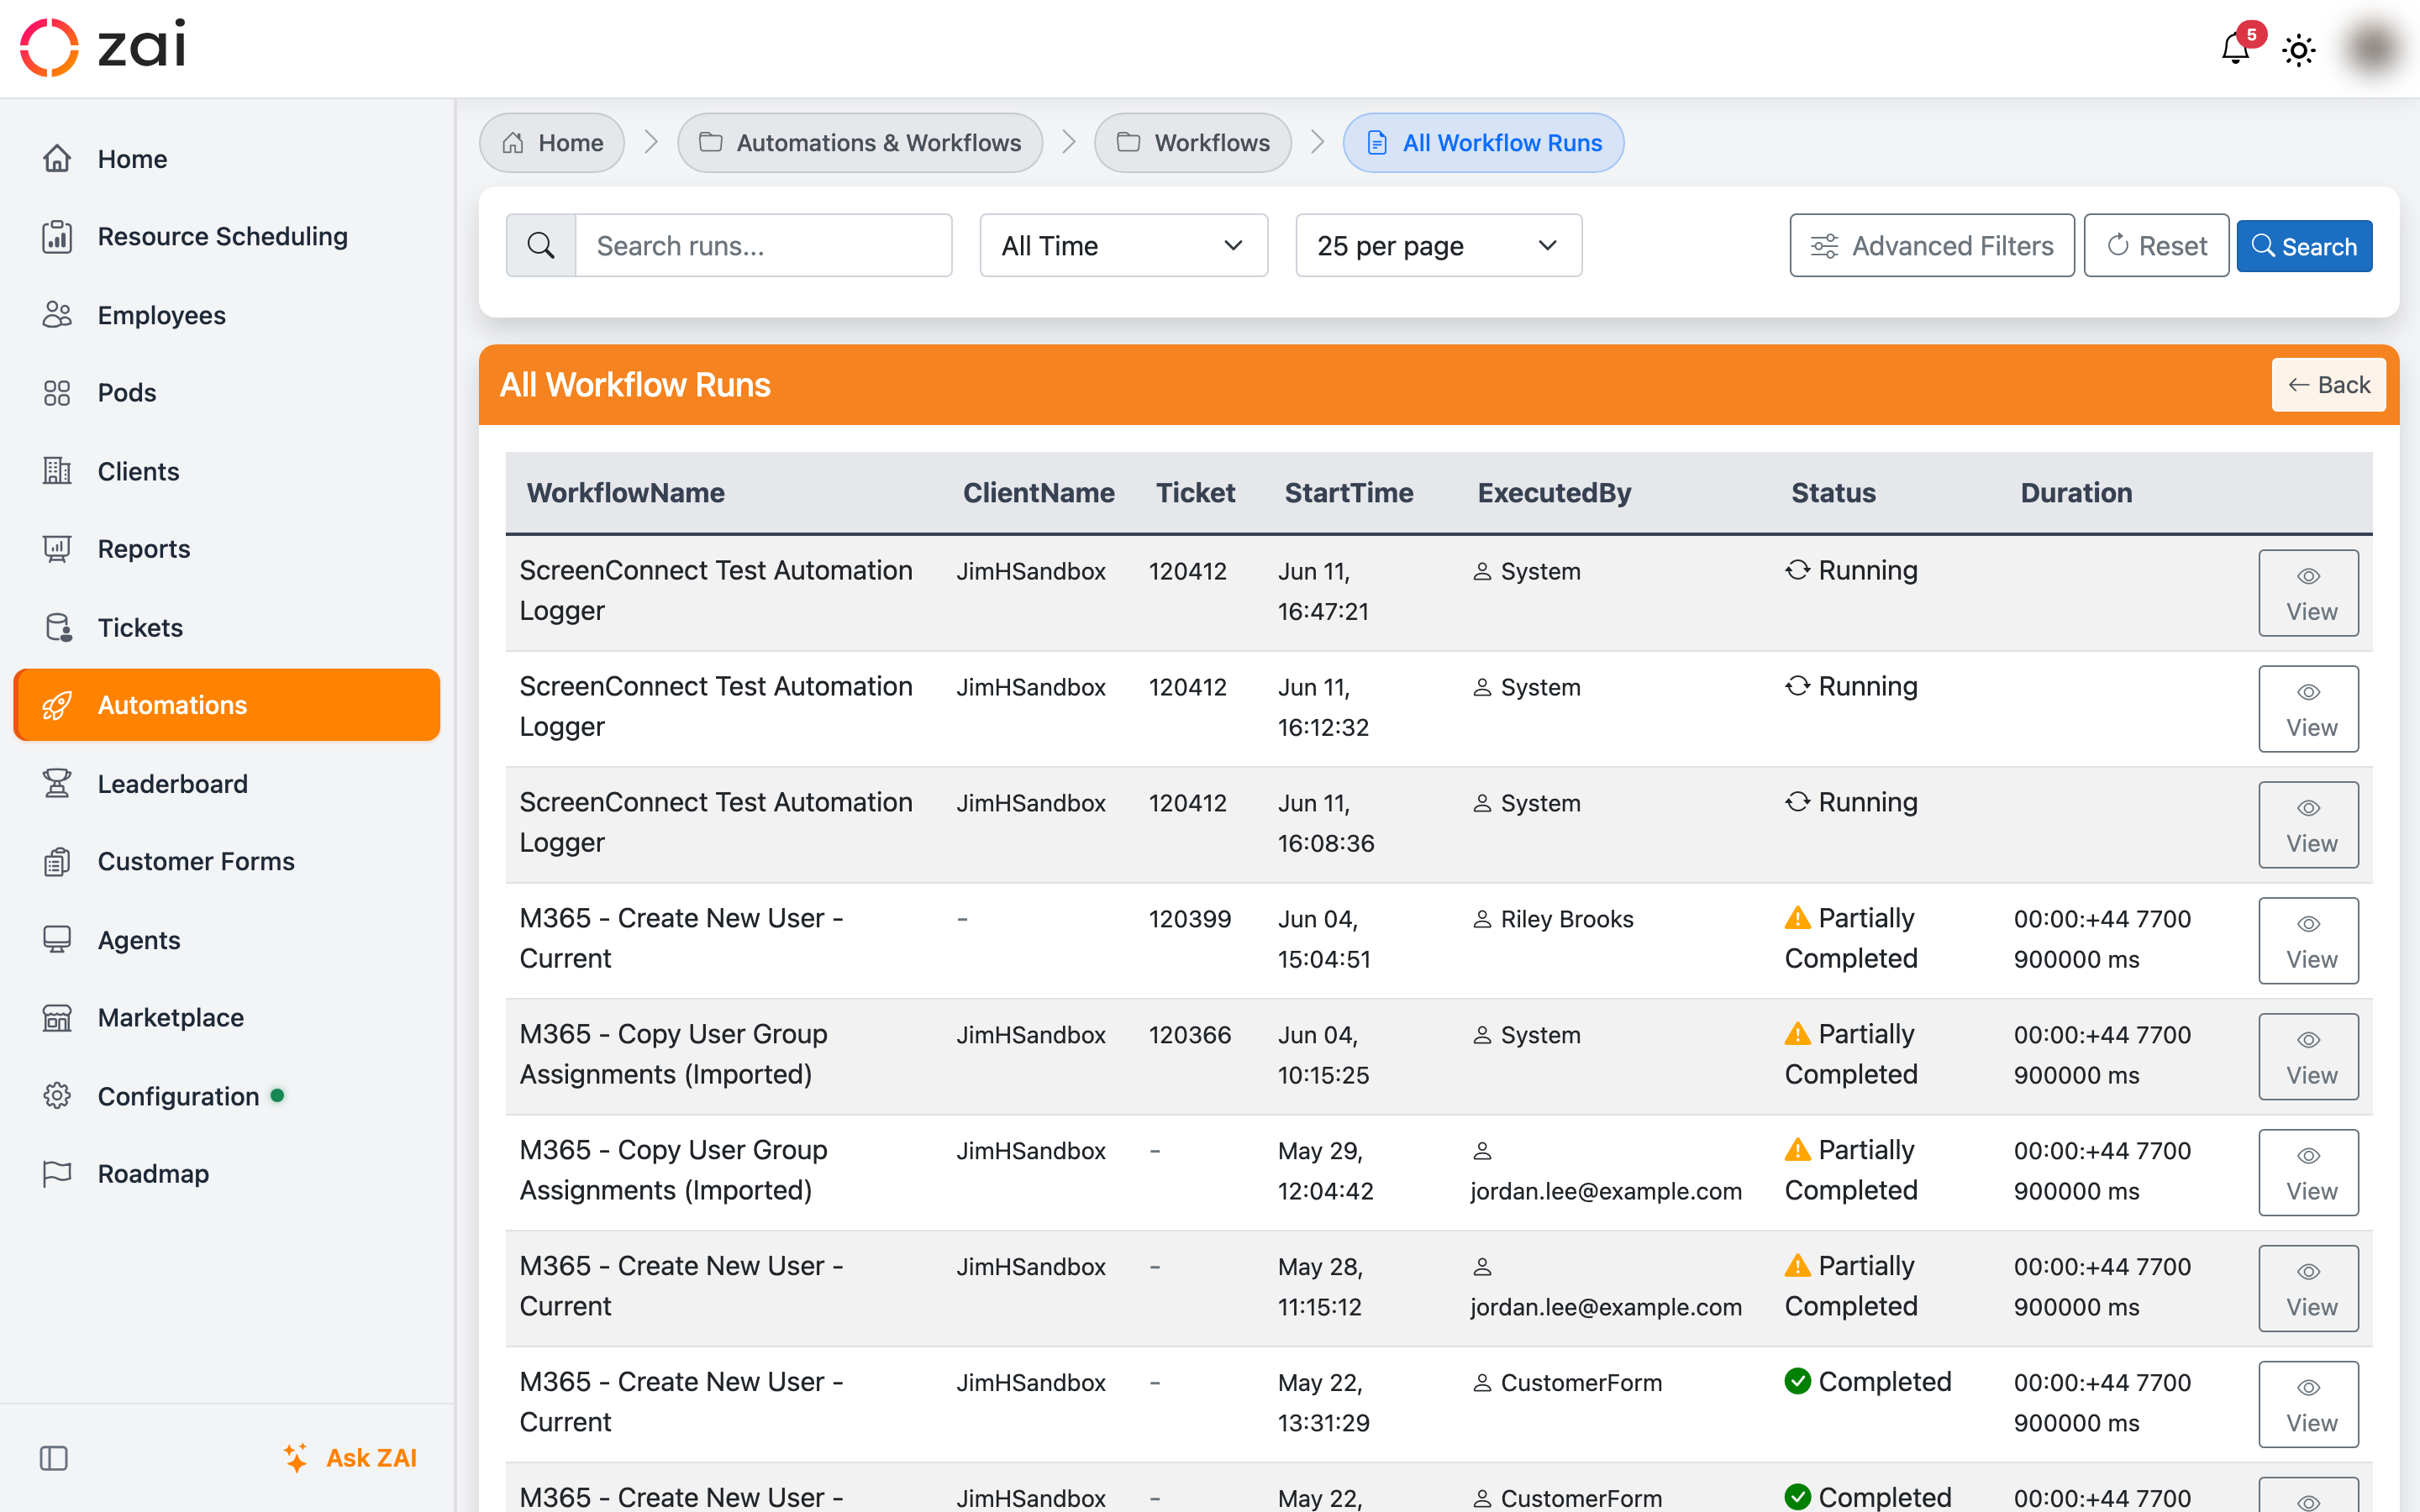Image resolution: width=2420 pixels, height=1512 pixels.
Task: Click green check at May 22 13:31:29
Action: 1797,1381
